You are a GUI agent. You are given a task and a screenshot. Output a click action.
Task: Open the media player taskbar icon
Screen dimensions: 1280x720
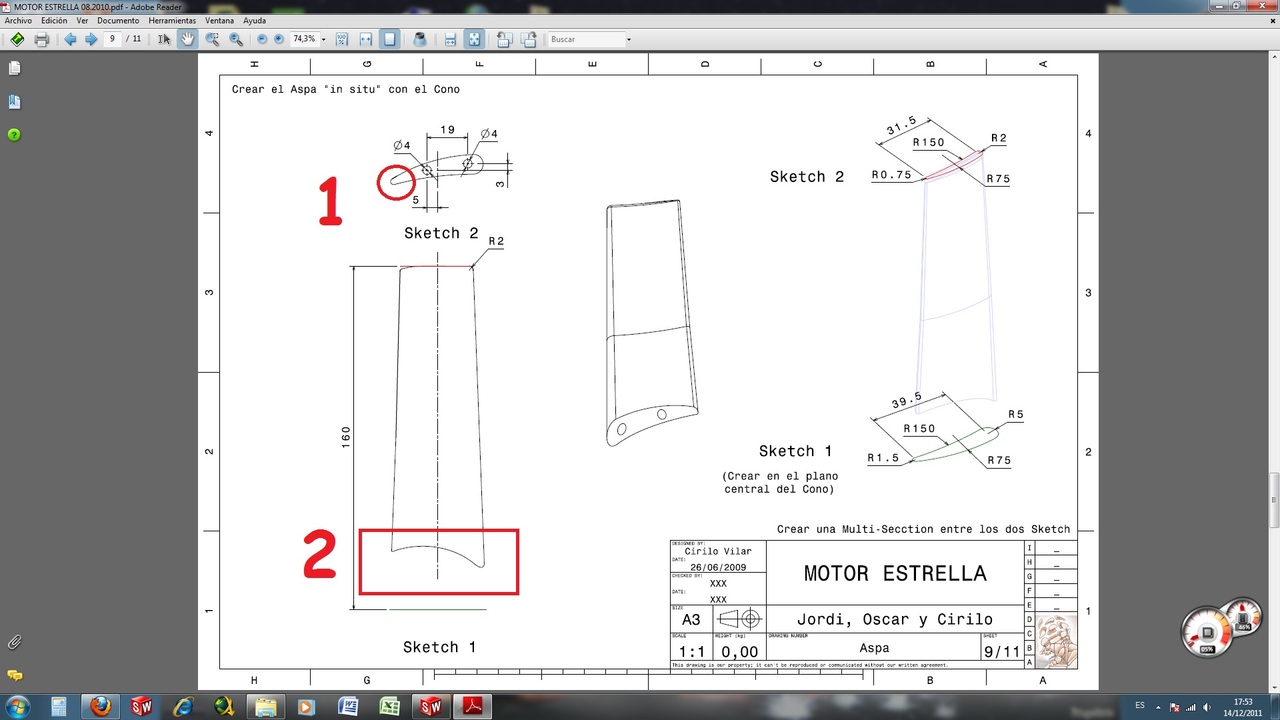pyautogui.click(x=306, y=707)
